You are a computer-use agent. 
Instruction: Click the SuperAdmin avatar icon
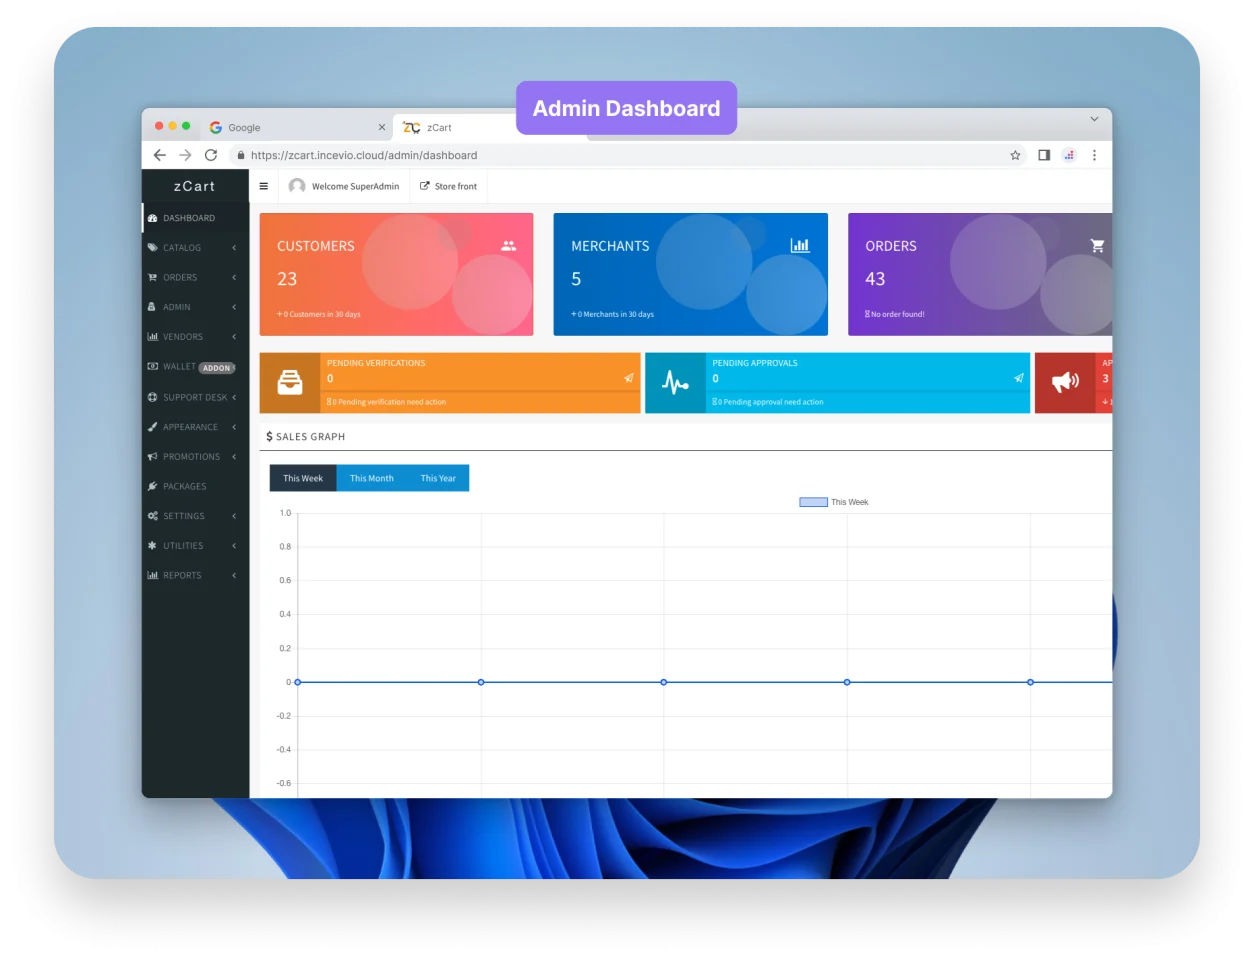(297, 186)
